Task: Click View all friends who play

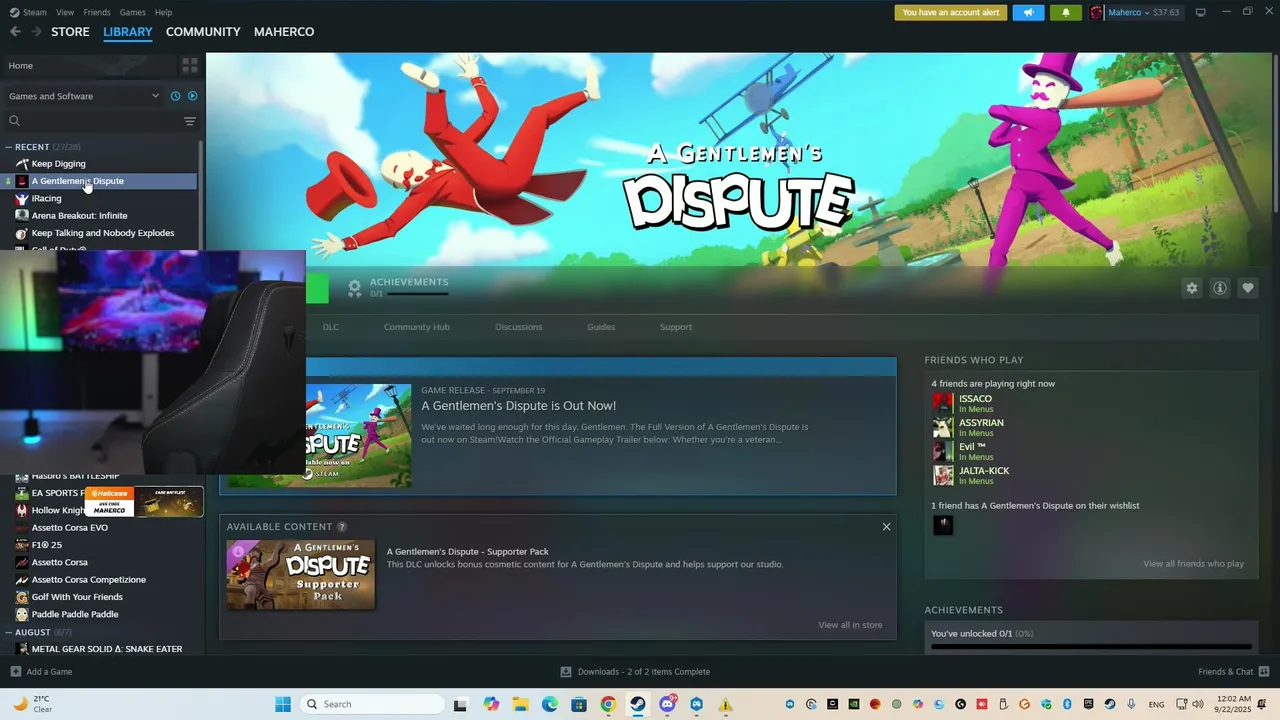Action: (1194, 564)
